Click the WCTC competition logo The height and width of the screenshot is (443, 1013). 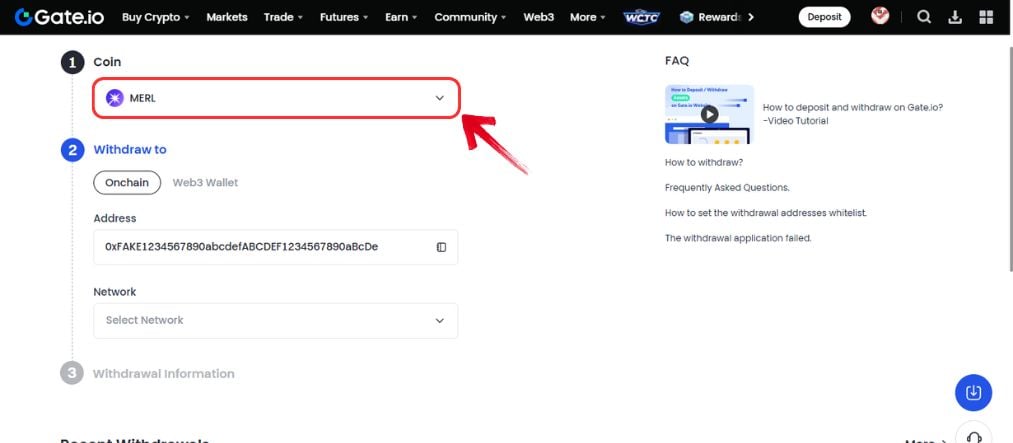(642, 17)
